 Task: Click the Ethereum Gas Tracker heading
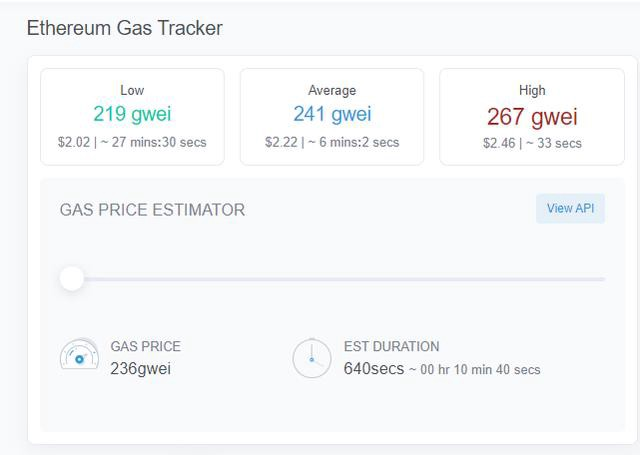(x=124, y=28)
